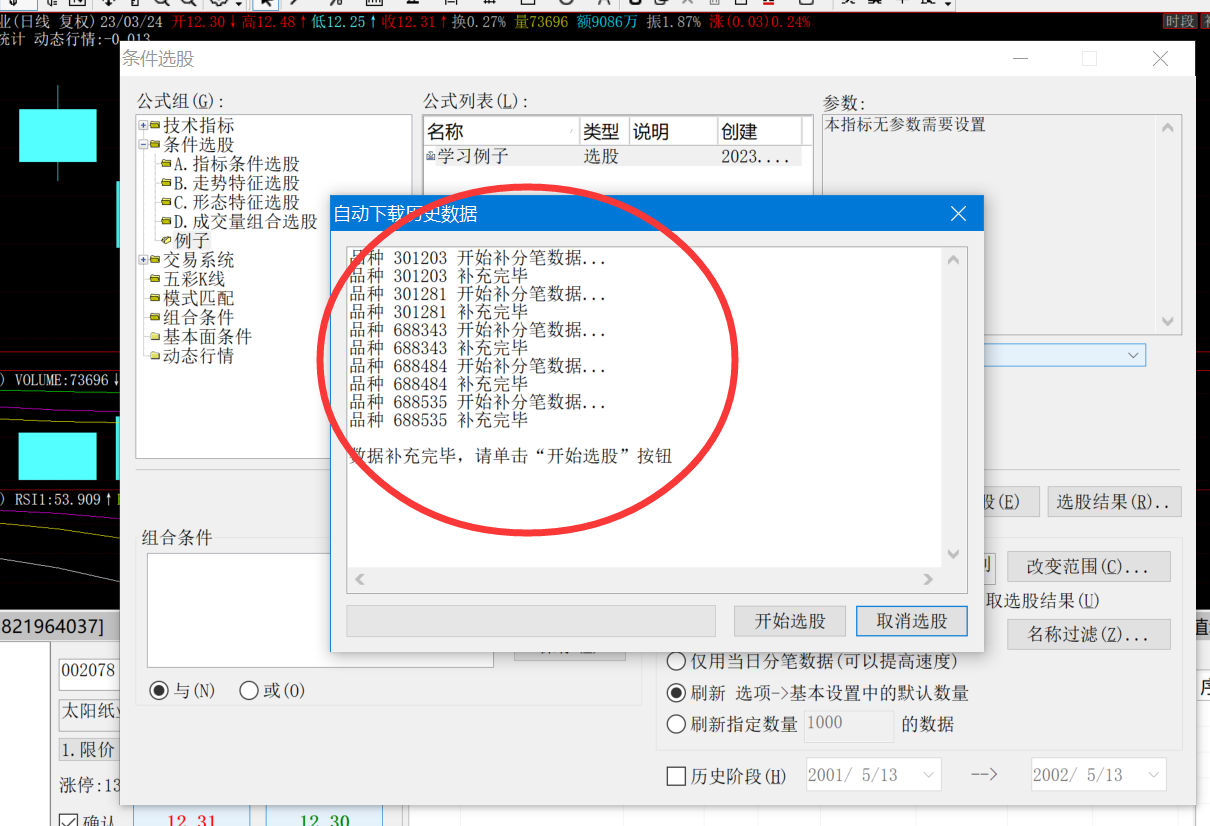Sort formula list by 说明 column
1210x826 pixels.
pos(673,132)
